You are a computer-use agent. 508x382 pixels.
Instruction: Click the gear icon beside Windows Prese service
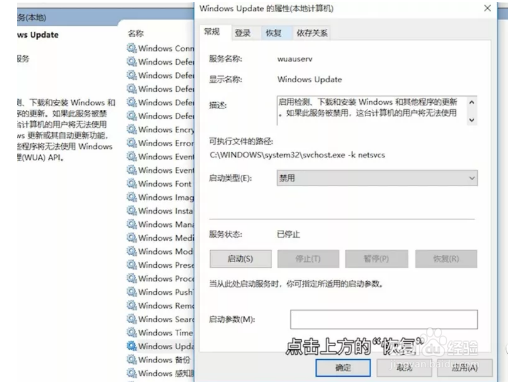[x=132, y=265]
